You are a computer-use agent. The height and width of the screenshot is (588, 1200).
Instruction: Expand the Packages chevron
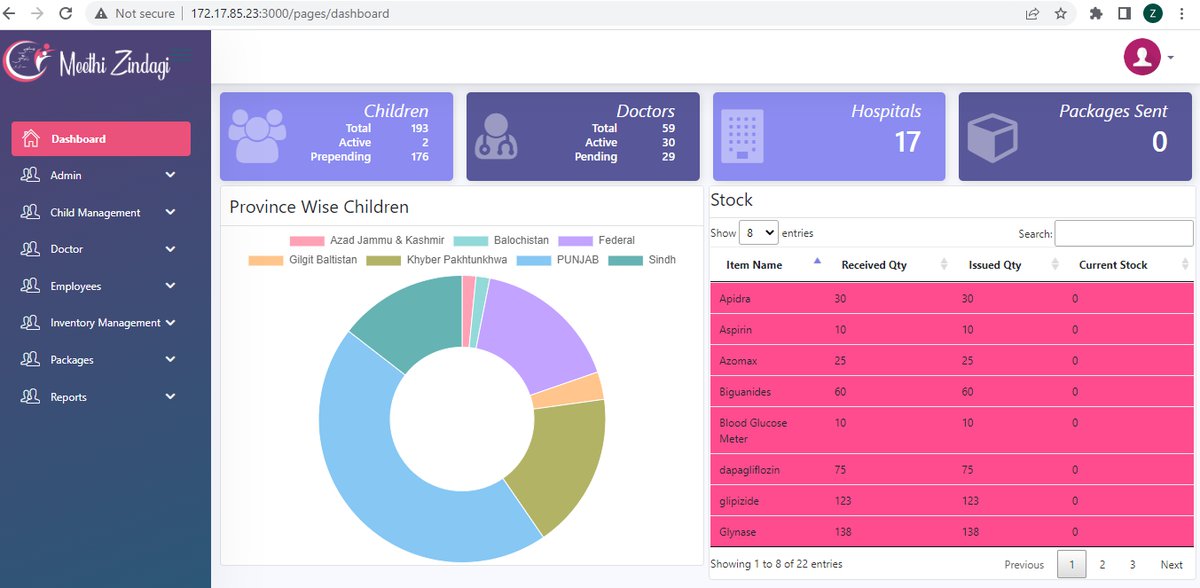coord(170,360)
